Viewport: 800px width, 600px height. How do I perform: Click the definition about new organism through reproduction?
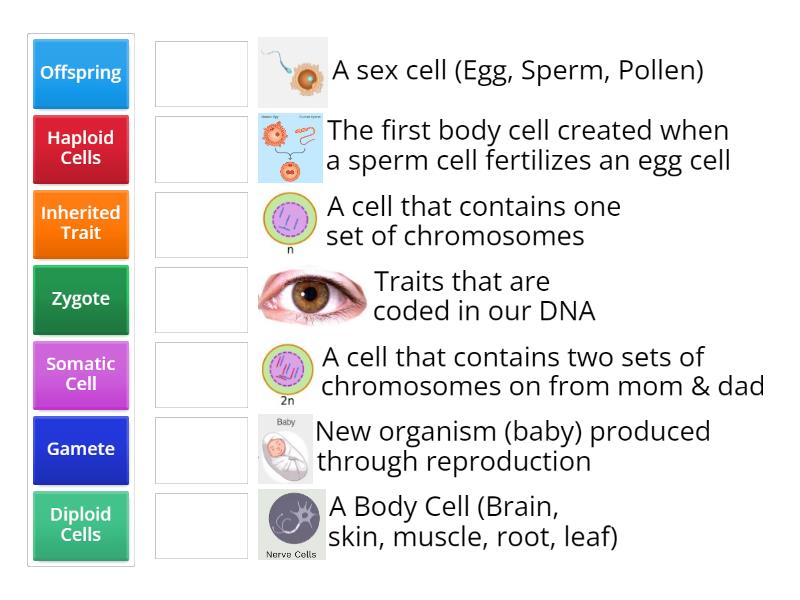(x=510, y=447)
